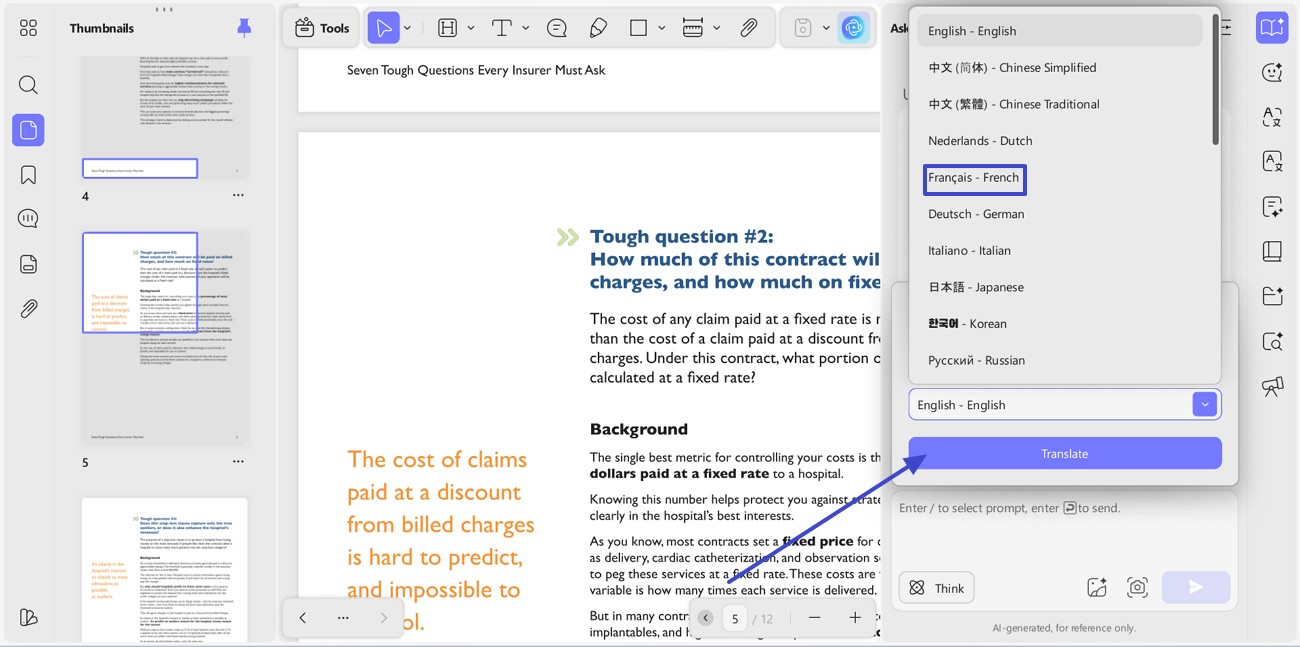The image size is (1300, 647).
Task: Open the translate icon in right sidebar
Action: (x=1272, y=117)
